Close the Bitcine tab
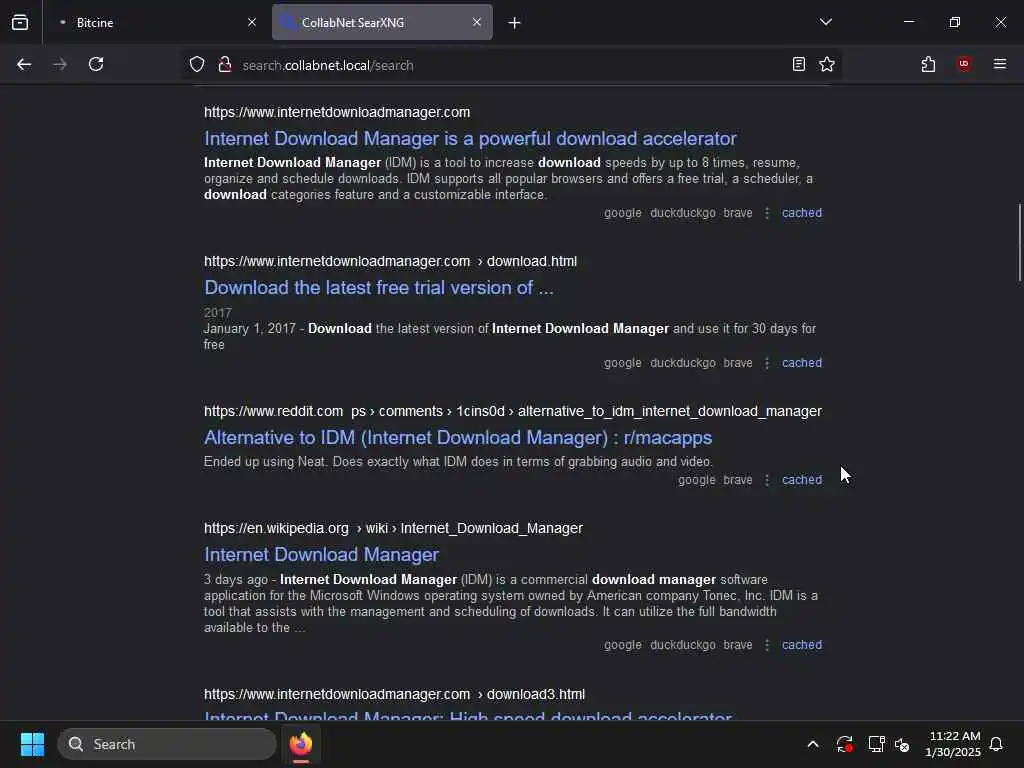This screenshot has width=1024, height=768. click(x=251, y=22)
